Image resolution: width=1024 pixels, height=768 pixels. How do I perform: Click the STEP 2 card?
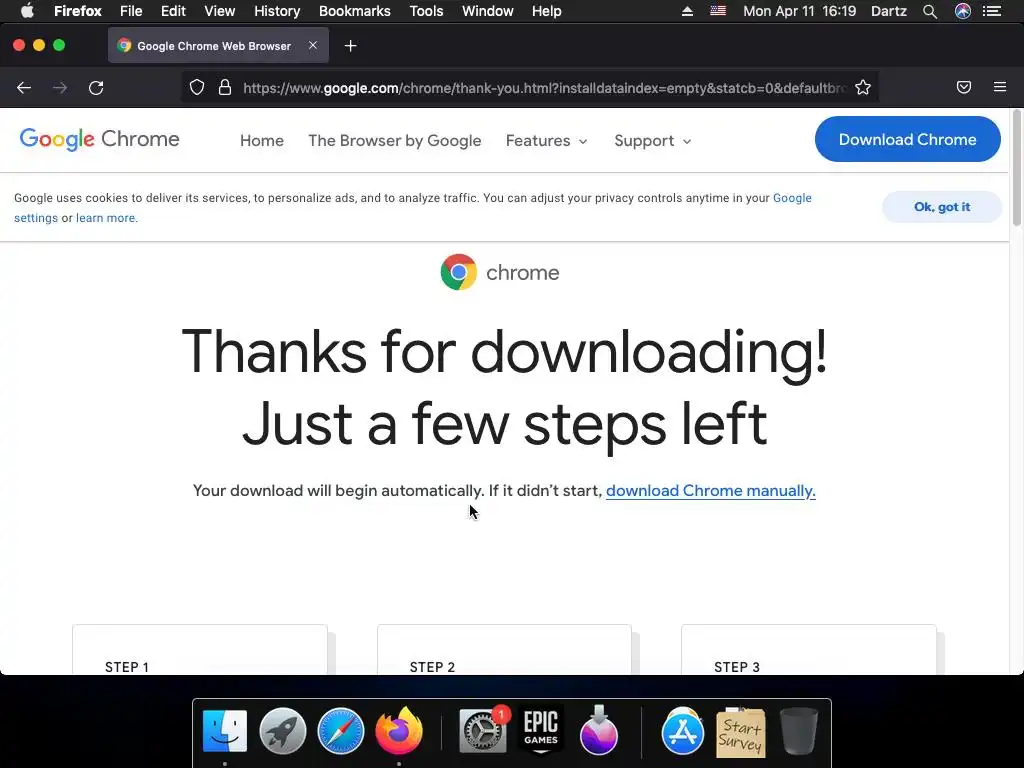504,649
